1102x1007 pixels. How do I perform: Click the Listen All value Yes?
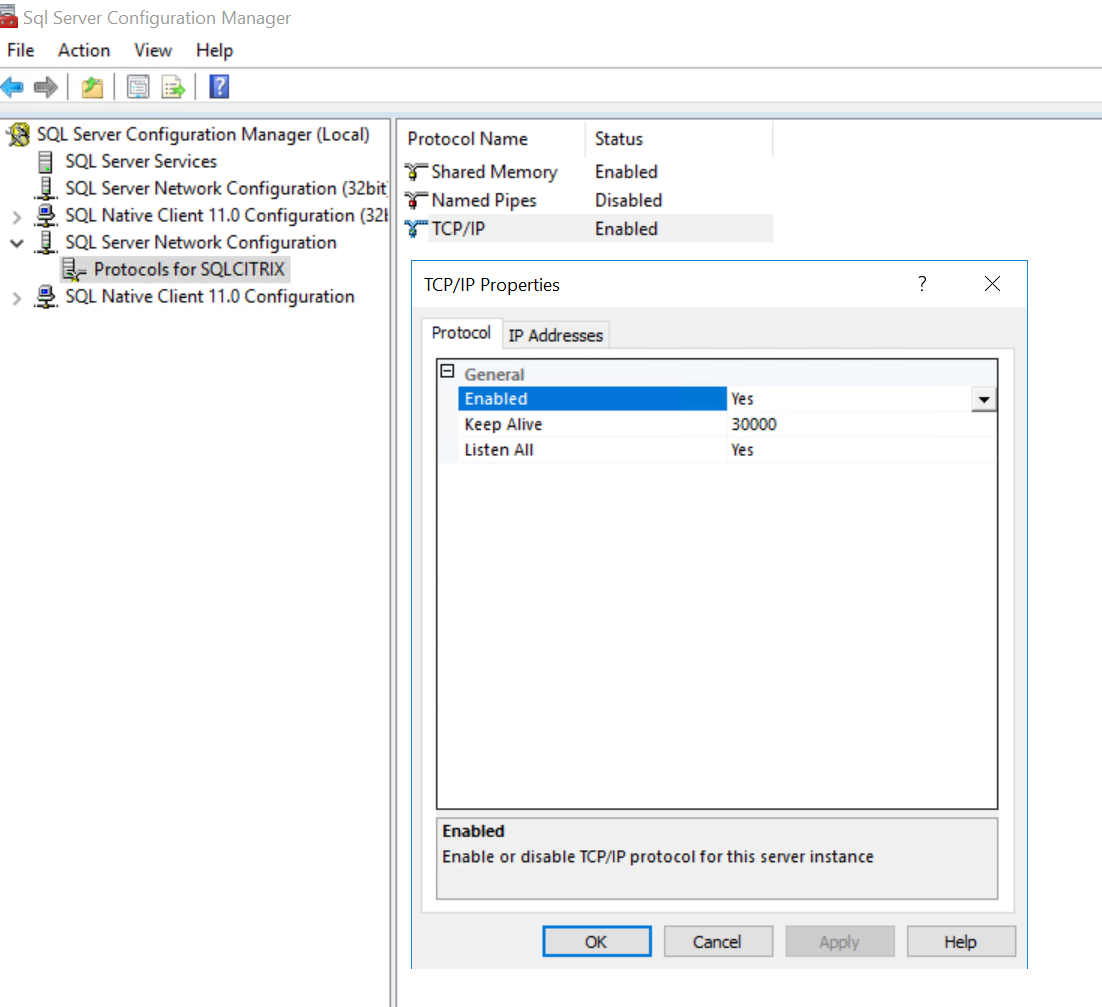(x=742, y=450)
